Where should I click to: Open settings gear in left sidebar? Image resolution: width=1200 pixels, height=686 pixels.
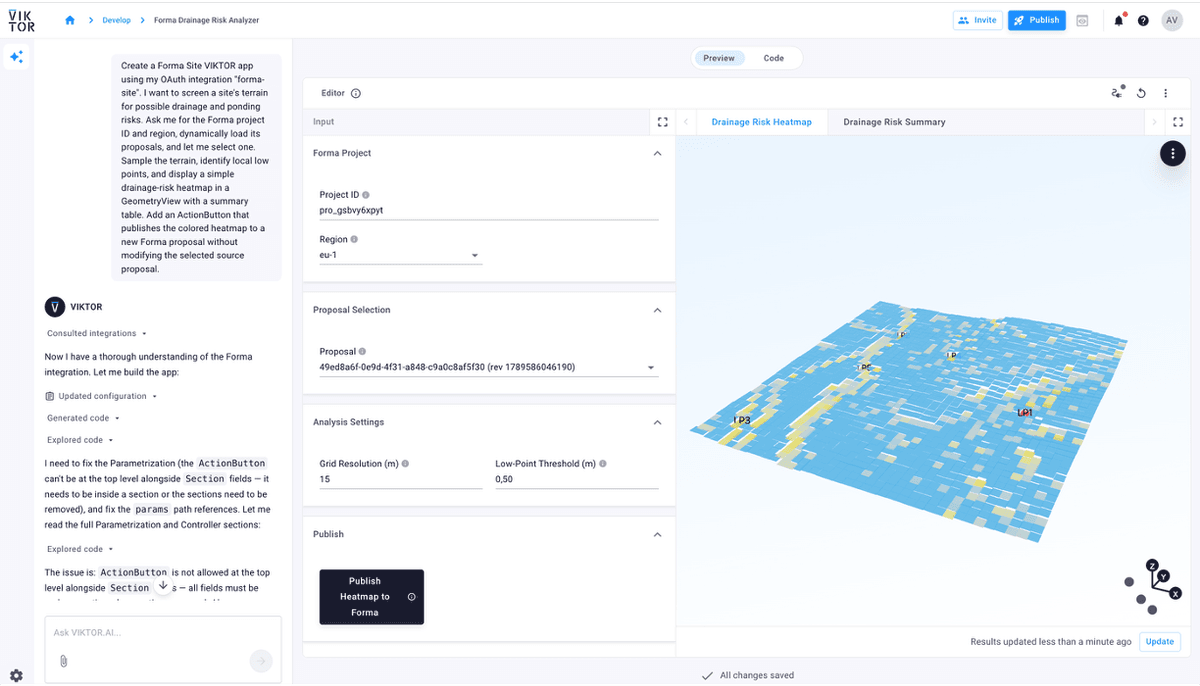(16, 675)
